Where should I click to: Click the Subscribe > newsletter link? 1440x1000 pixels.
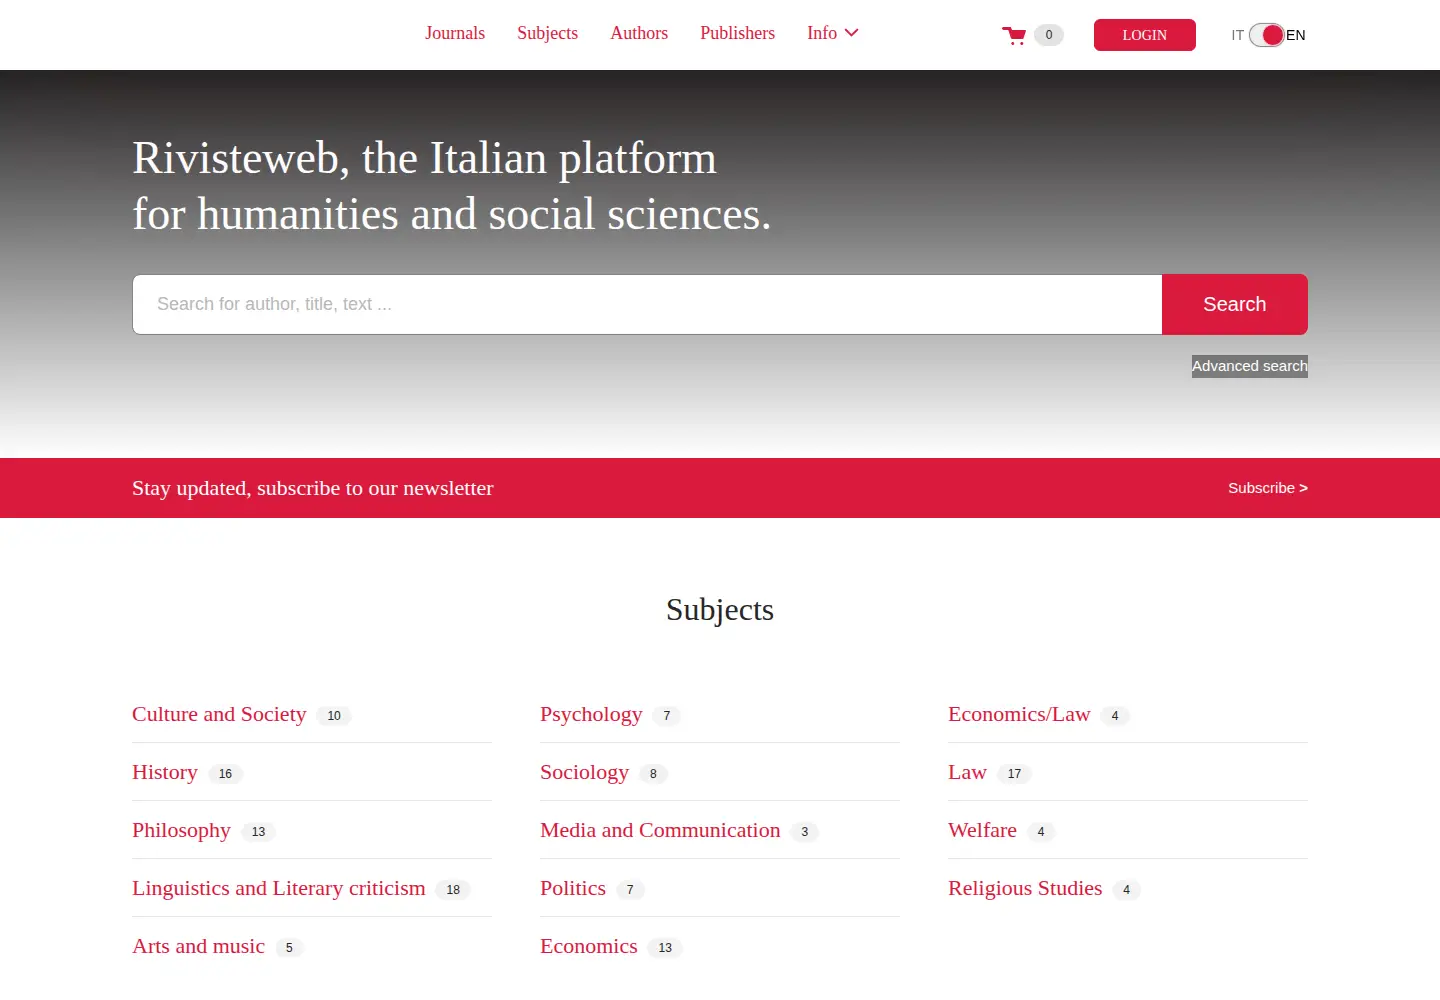coord(1267,488)
